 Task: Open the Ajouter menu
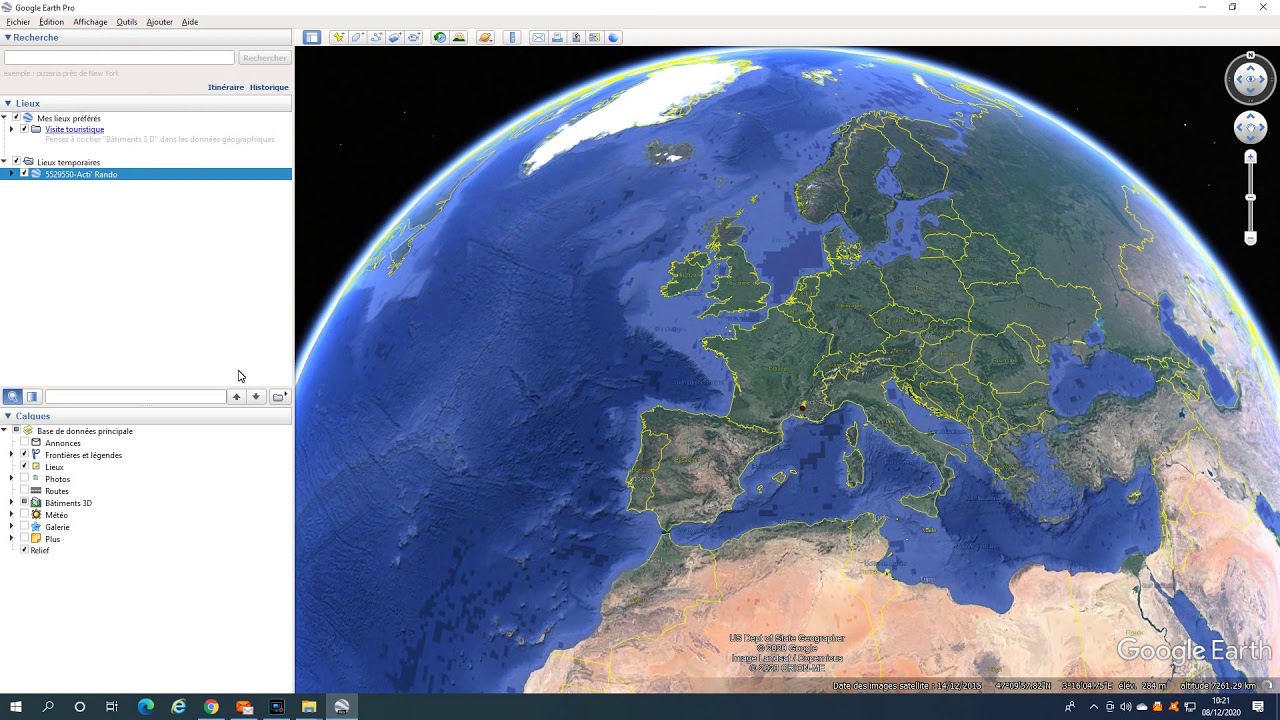point(159,22)
